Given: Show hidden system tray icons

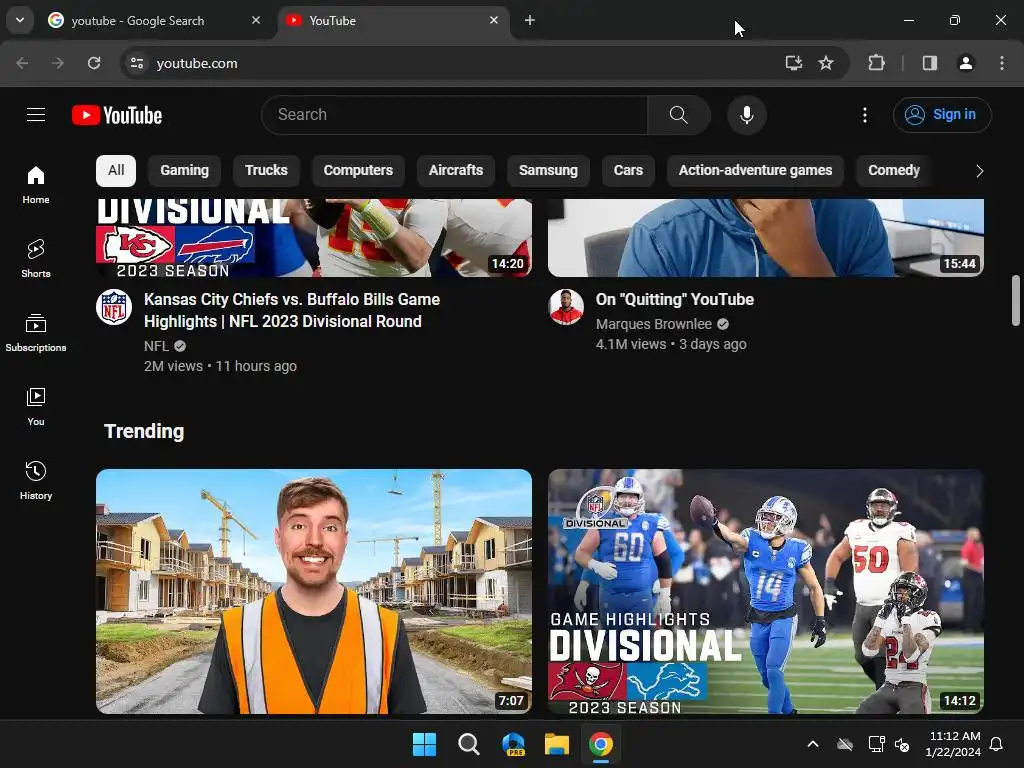Looking at the screenshot, I should 813,744.
